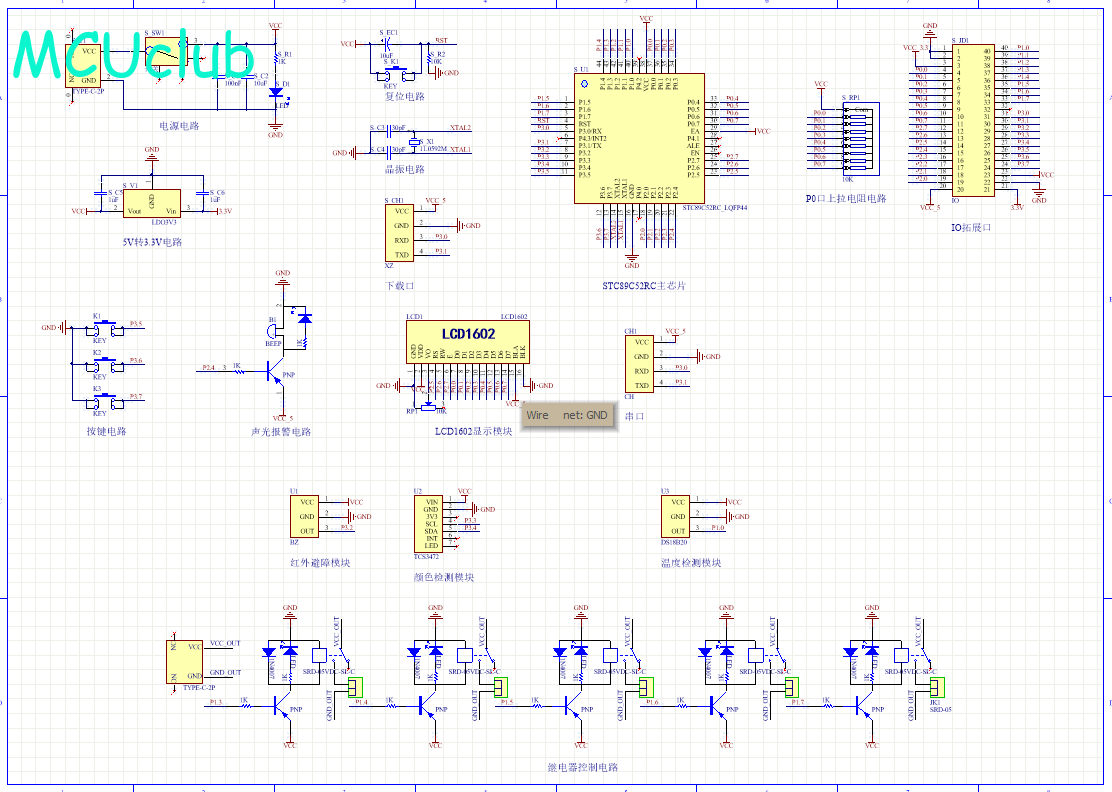Click the CH1 serial port connector

point(641,364)
